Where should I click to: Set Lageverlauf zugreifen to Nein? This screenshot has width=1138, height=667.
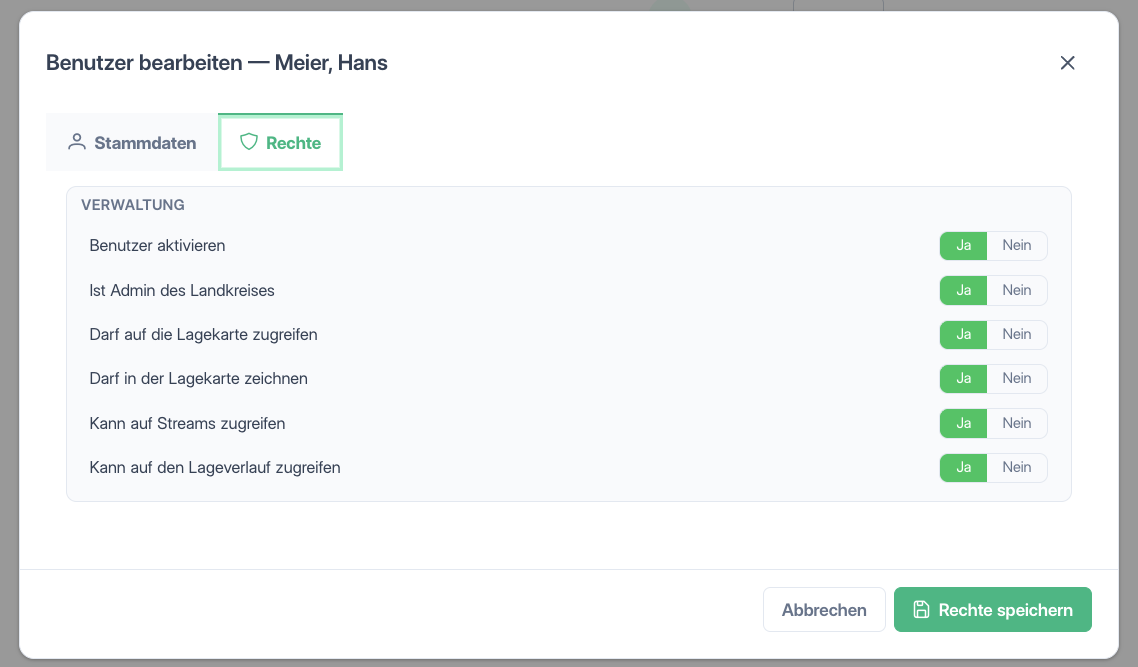click(1017, 467)
